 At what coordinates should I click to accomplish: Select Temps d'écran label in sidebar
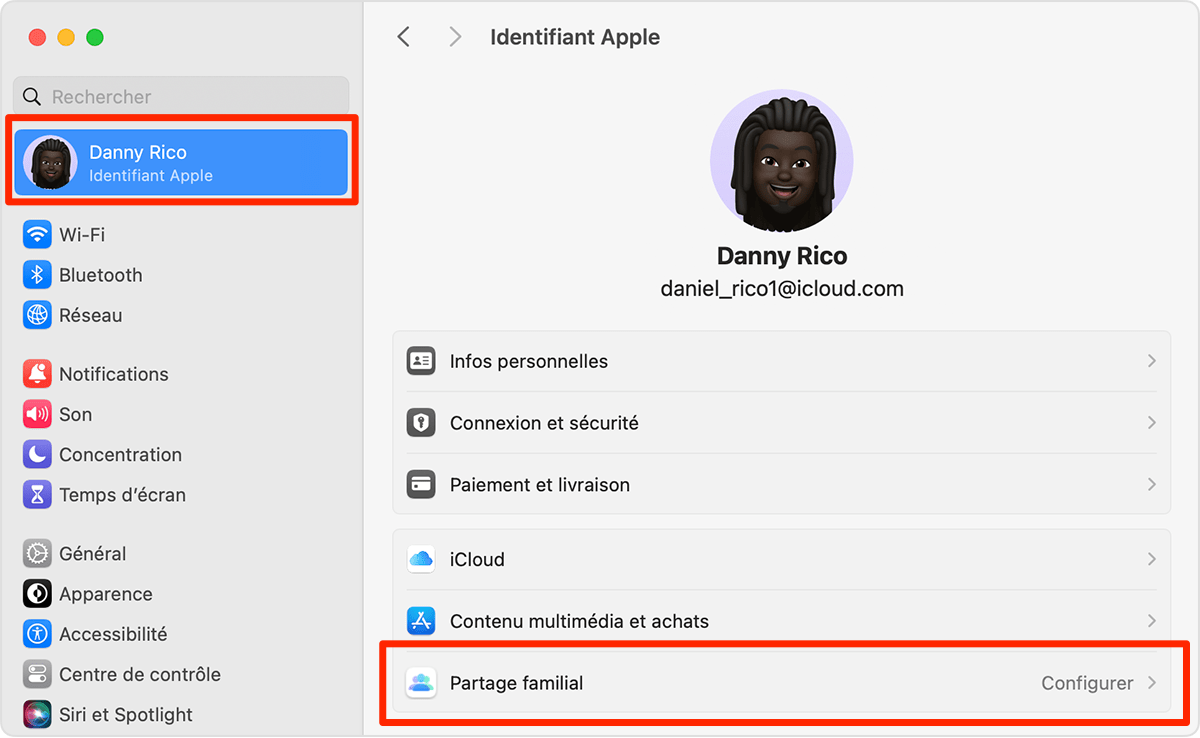tap(122, 494)
